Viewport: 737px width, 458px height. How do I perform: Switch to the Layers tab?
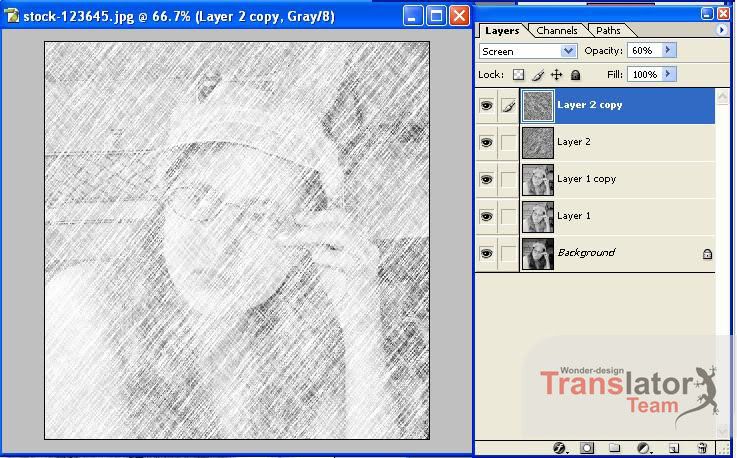(x=502, y=31)
